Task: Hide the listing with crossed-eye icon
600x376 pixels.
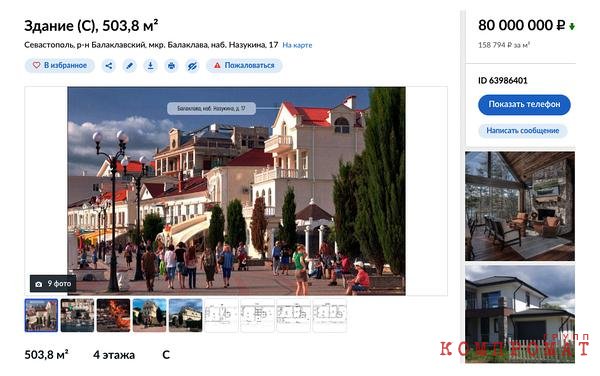Action: click(192, 65)
